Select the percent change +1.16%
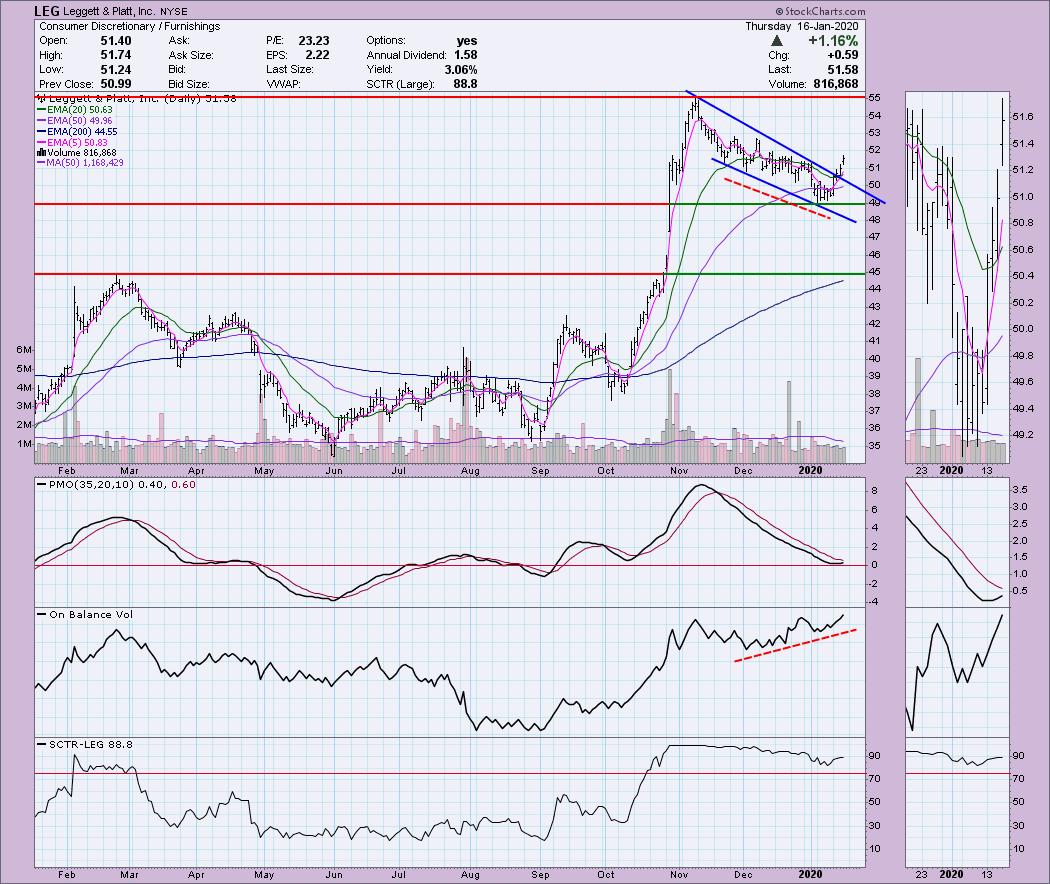The image size is (1050, 884). click(832, 41)
